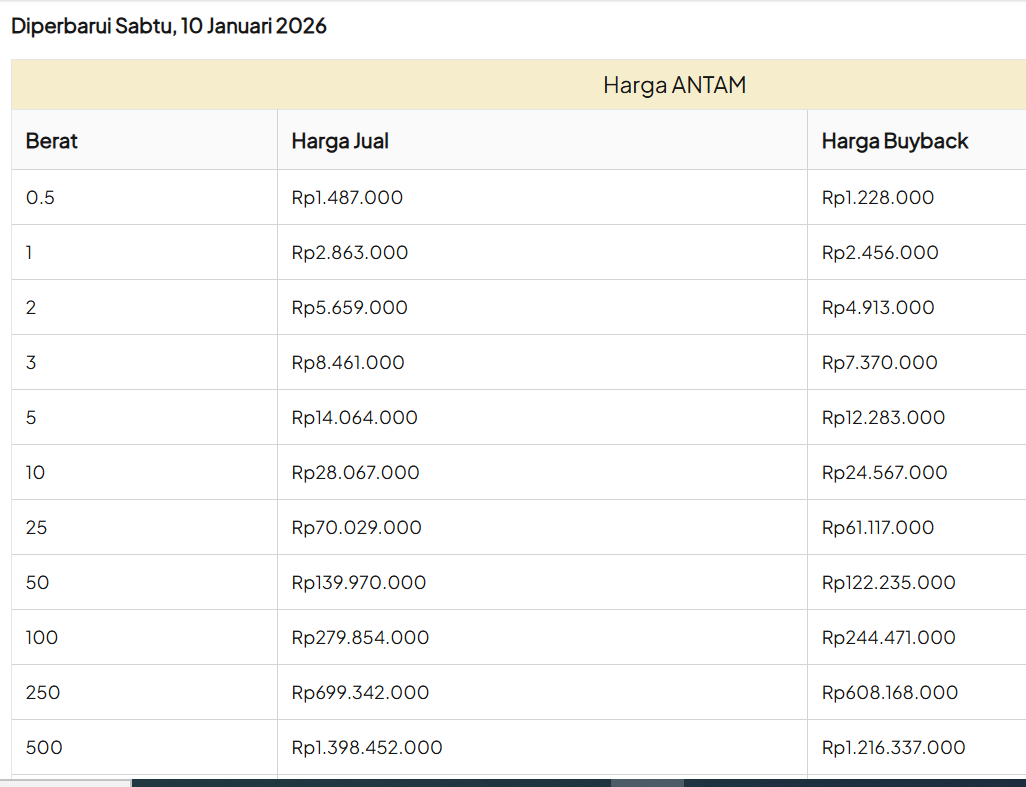Click the 500 gram weight cell
Viewport: 1026px width, 787px height.
coord(44,748)
